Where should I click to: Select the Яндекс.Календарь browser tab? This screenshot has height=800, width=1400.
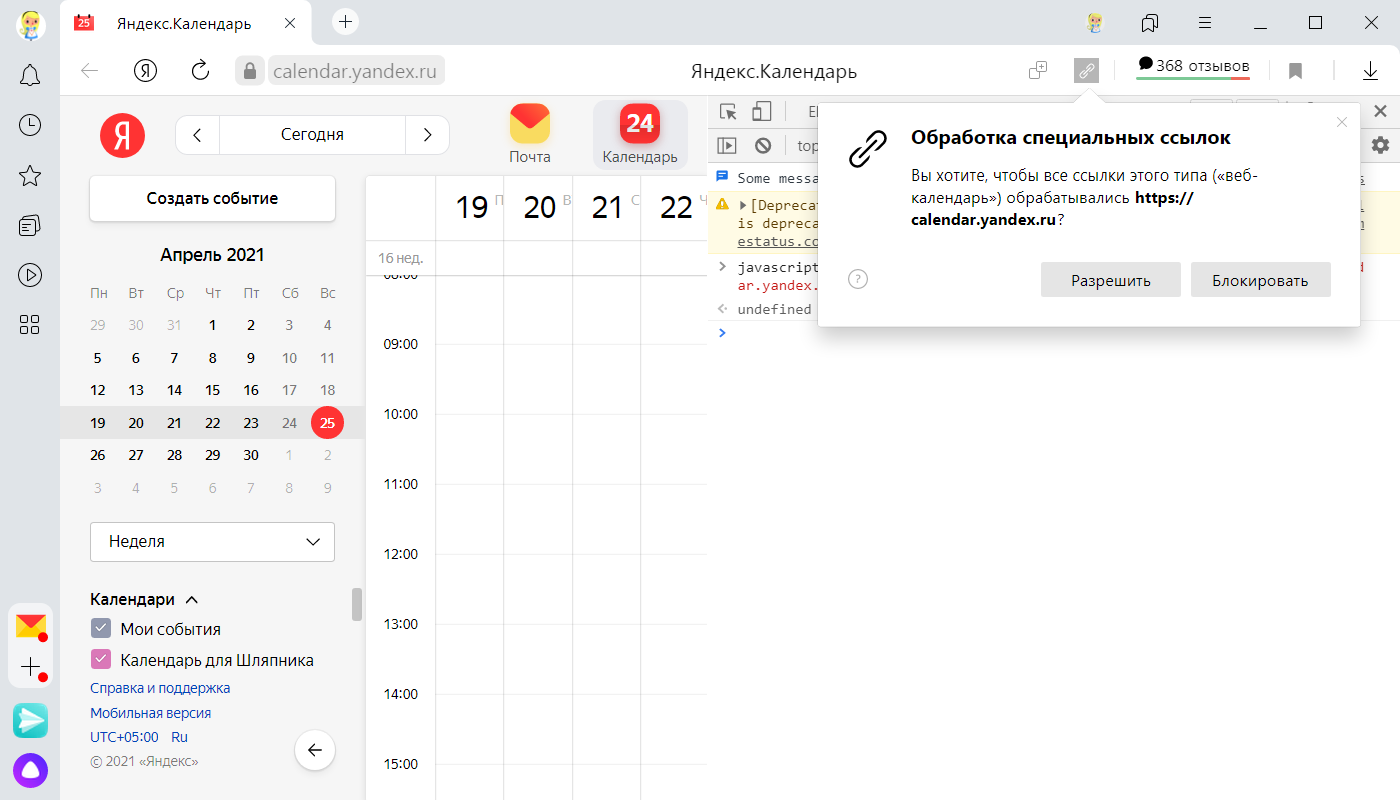185,23
